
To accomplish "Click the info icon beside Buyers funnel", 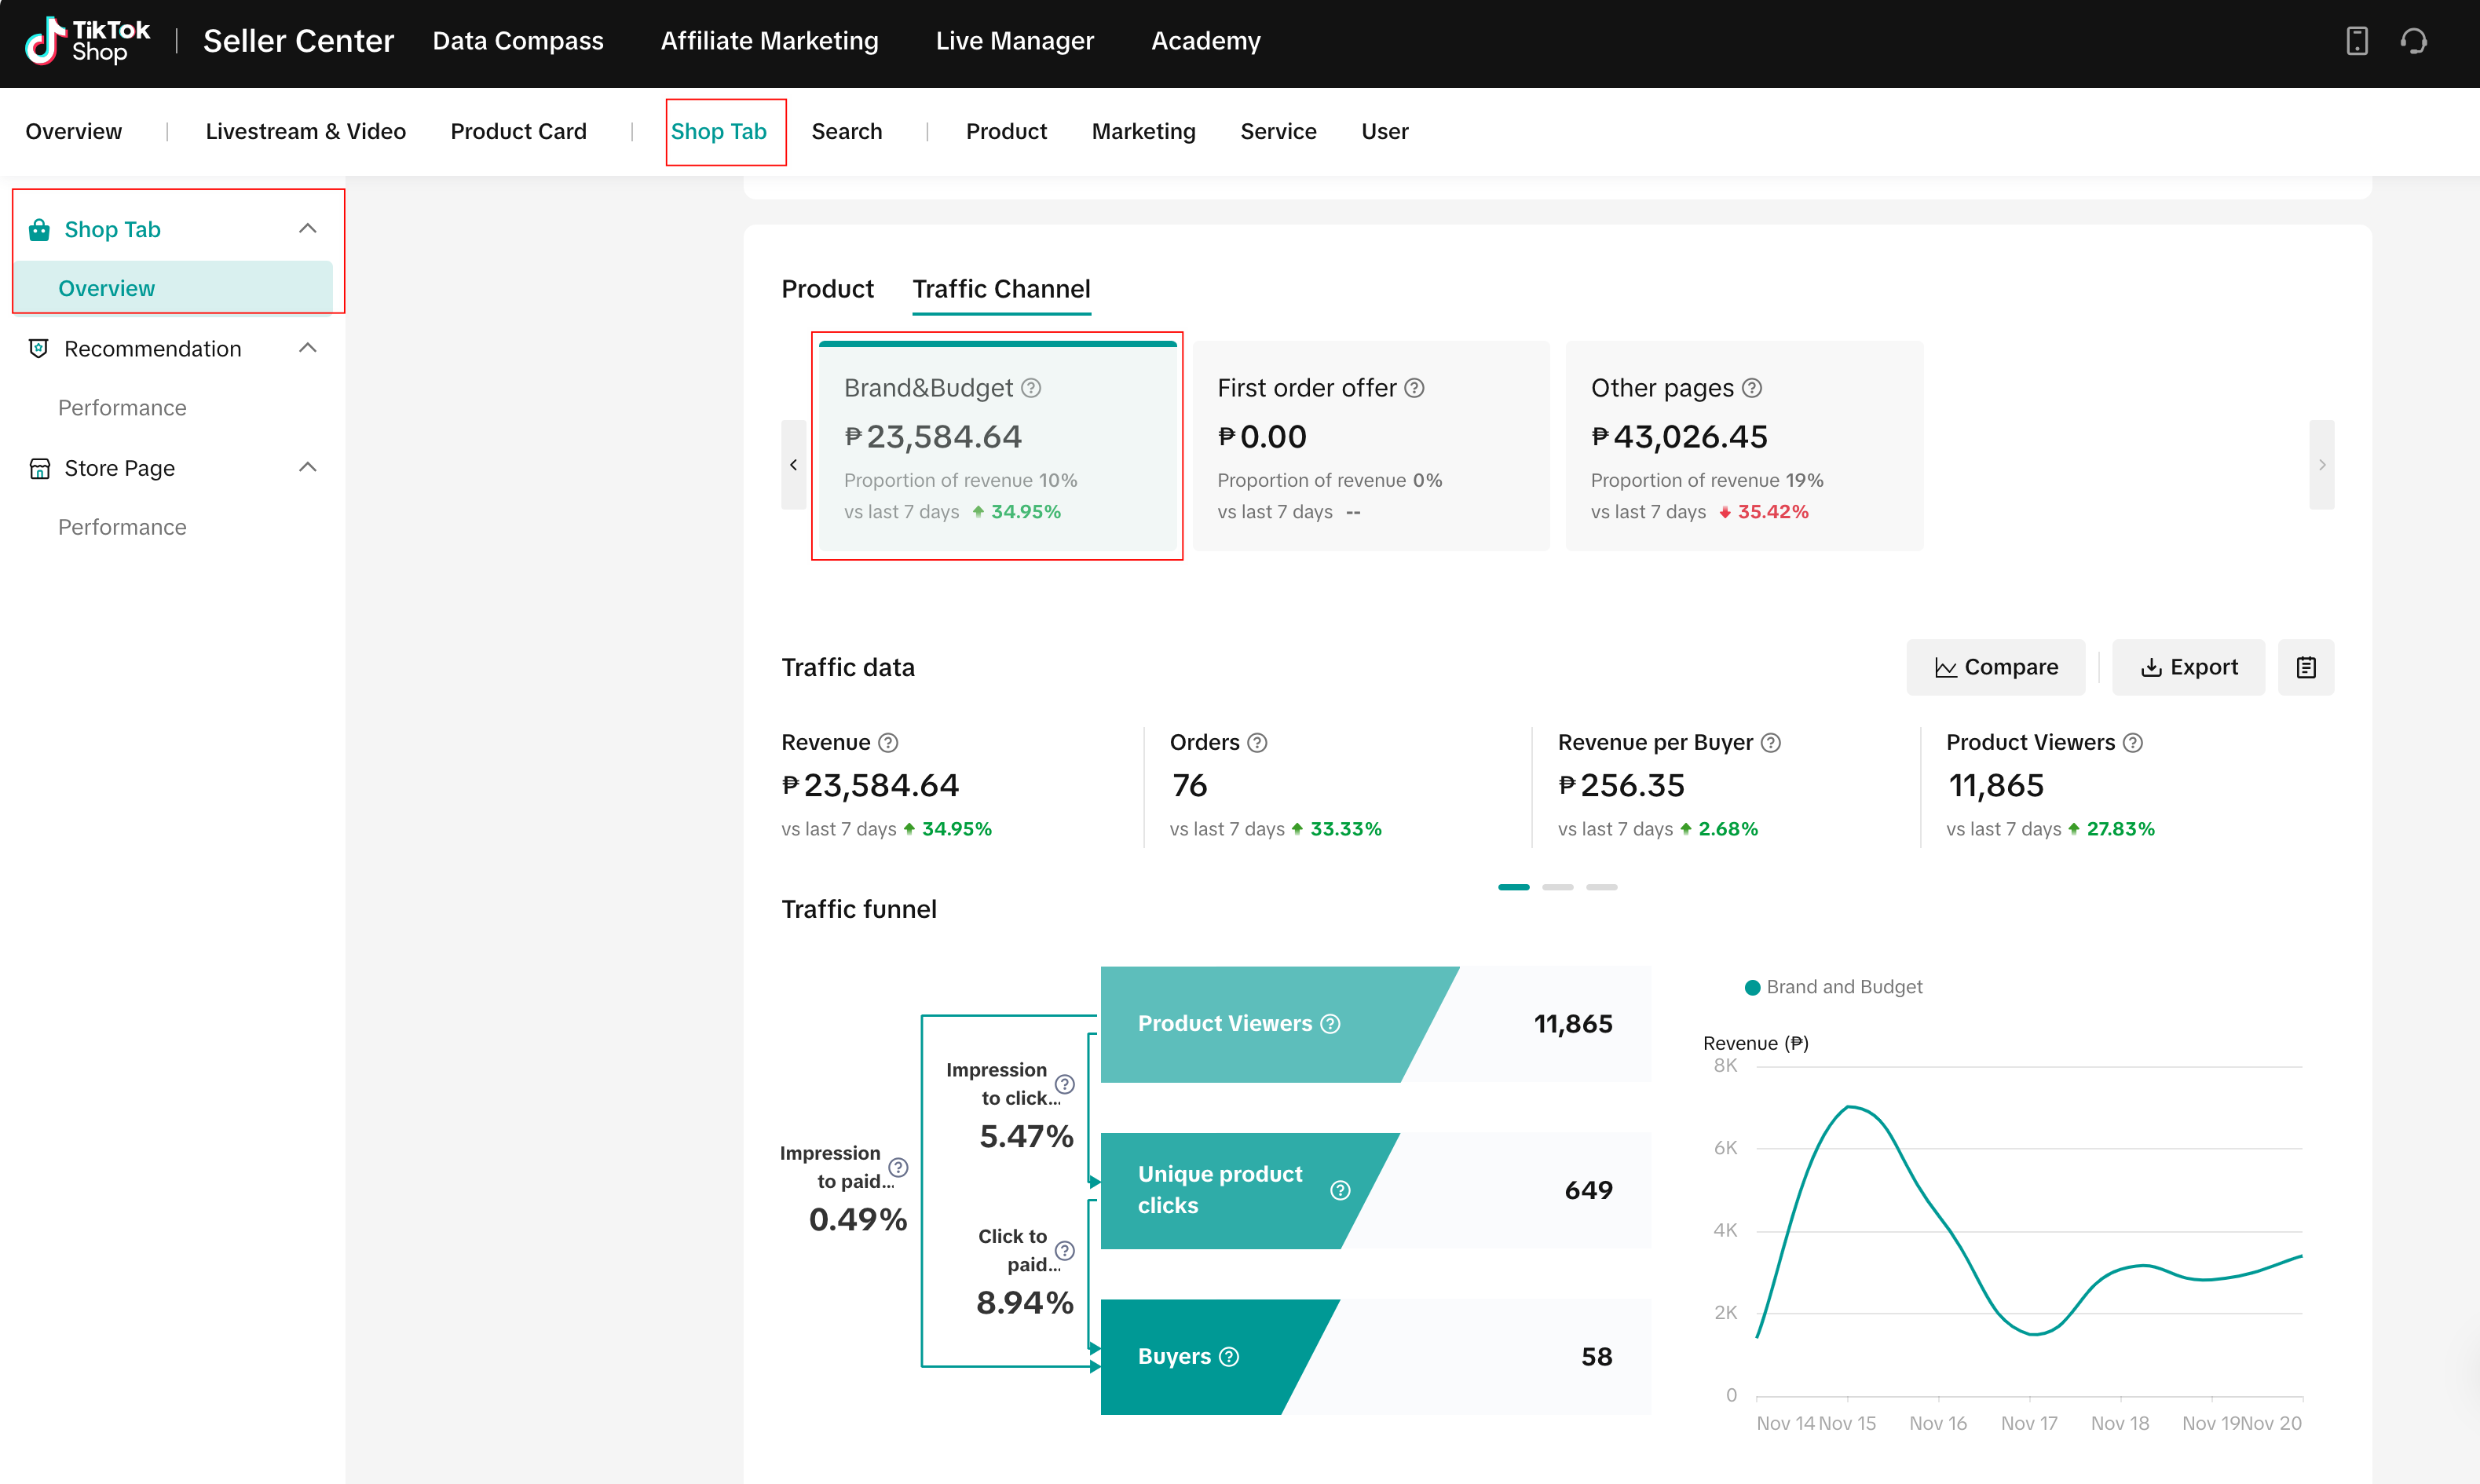I will tap(1230, 1357).
